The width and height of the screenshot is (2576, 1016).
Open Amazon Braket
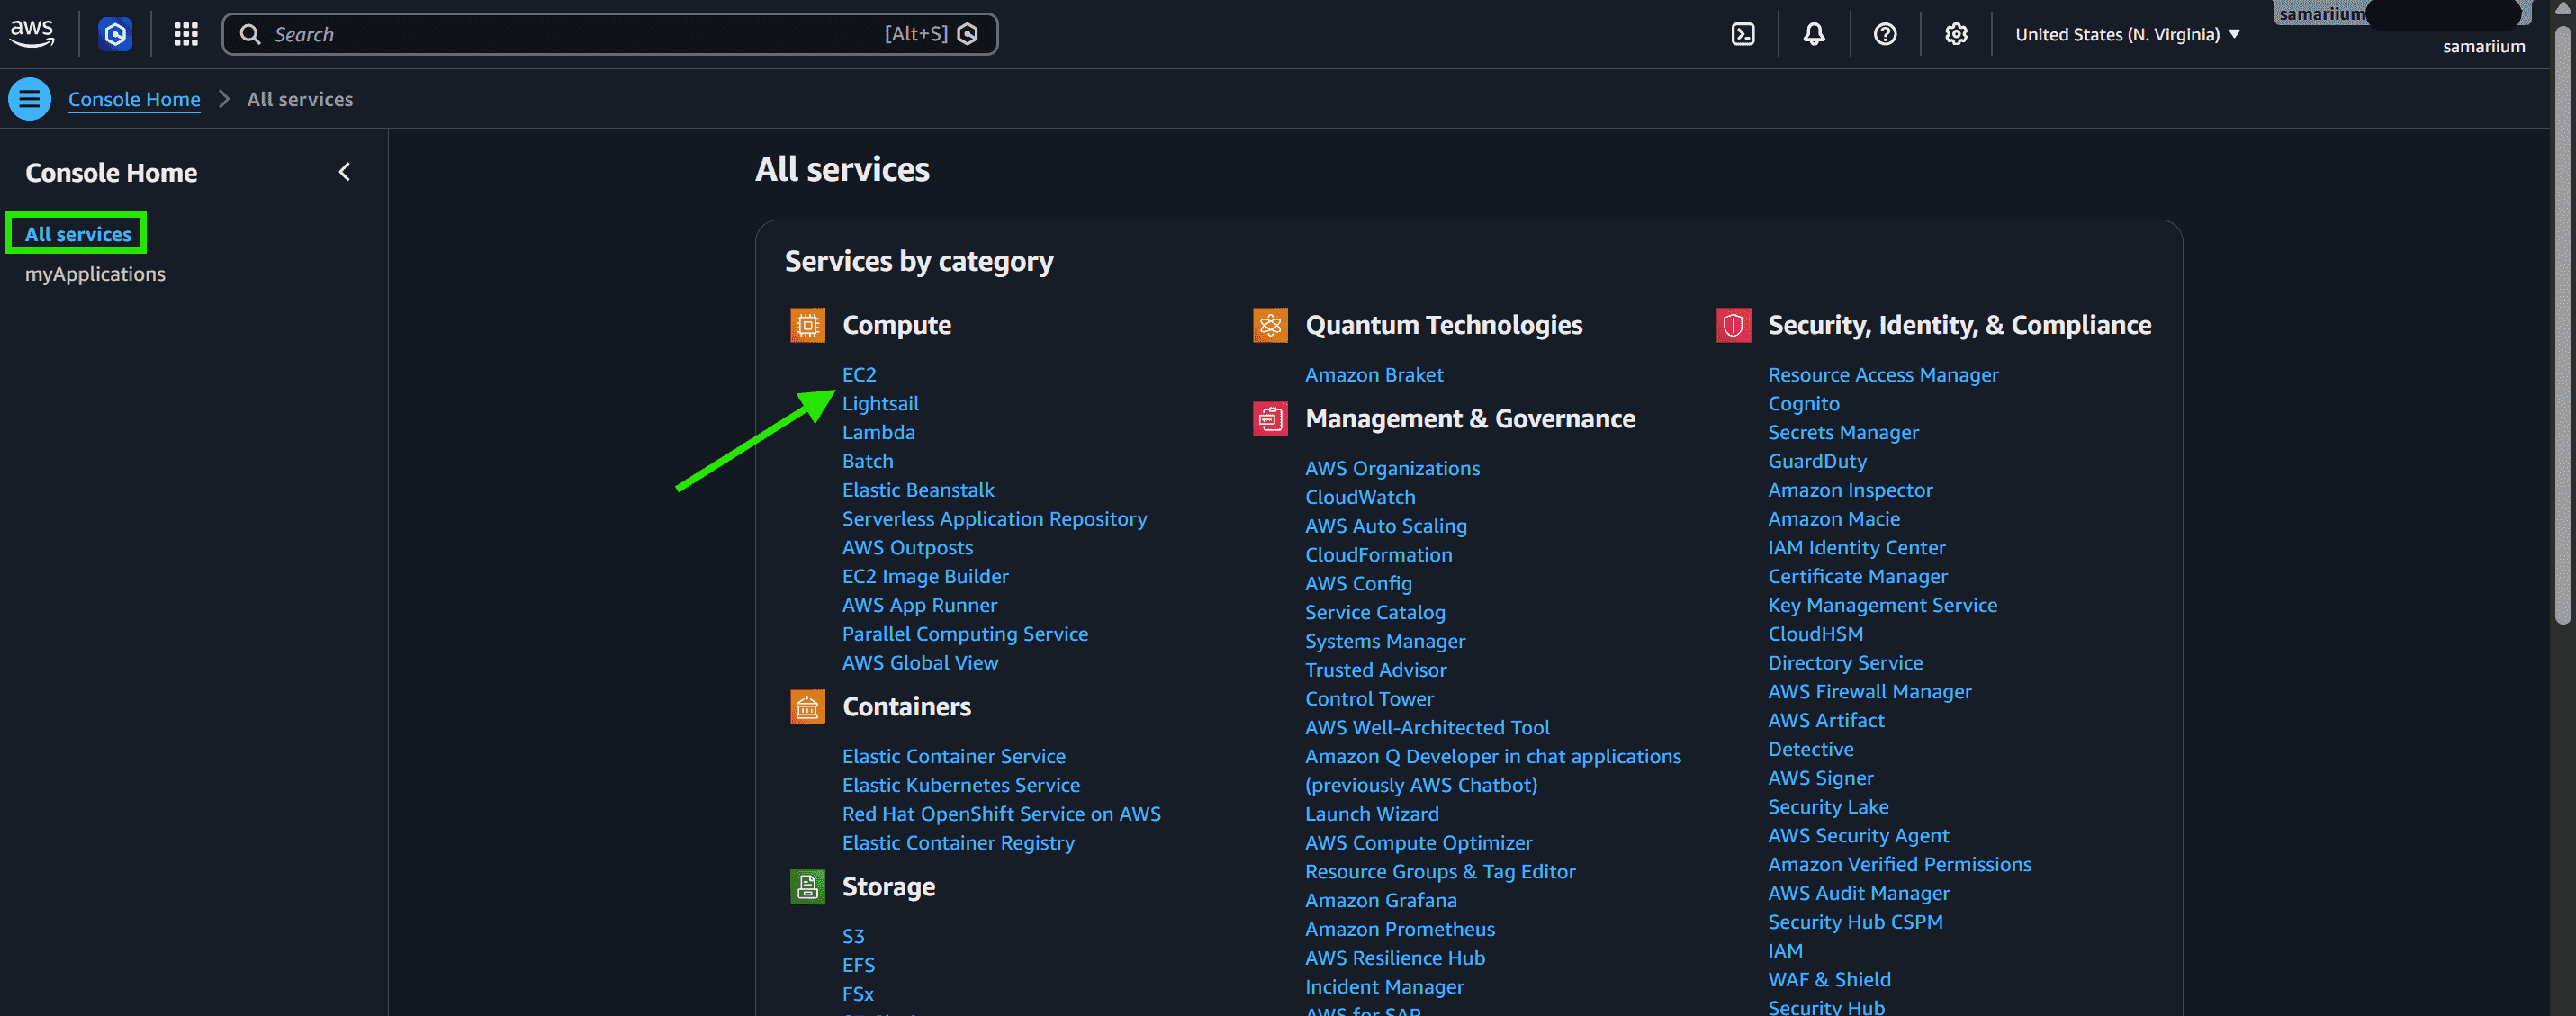1374,375
